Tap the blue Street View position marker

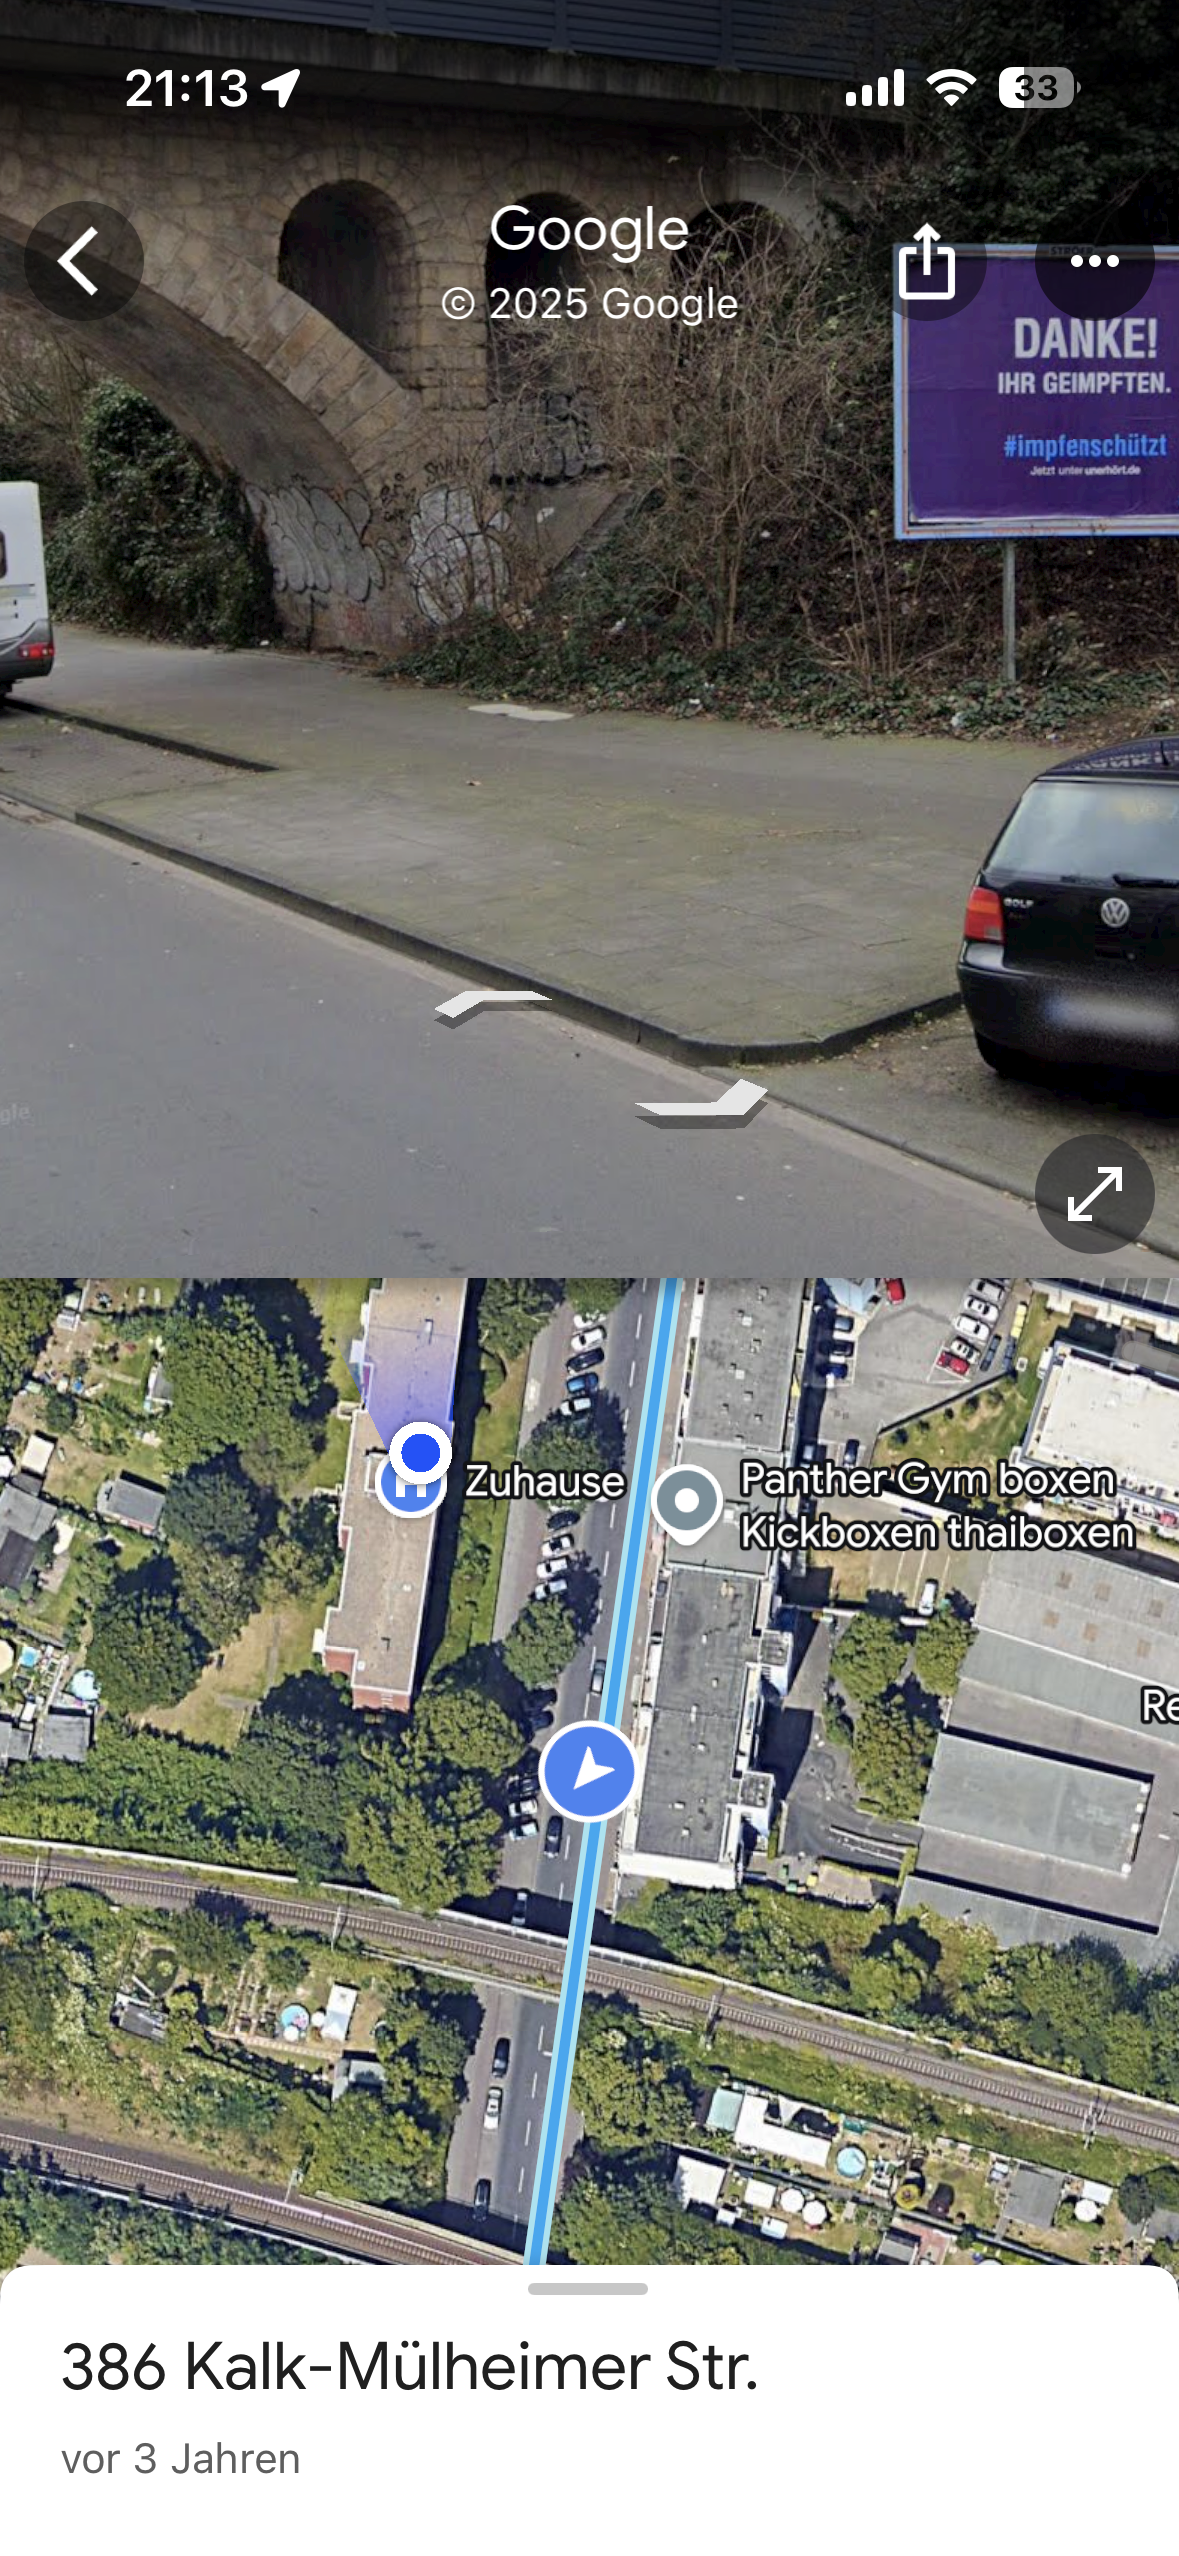[x=589, y=1771]
